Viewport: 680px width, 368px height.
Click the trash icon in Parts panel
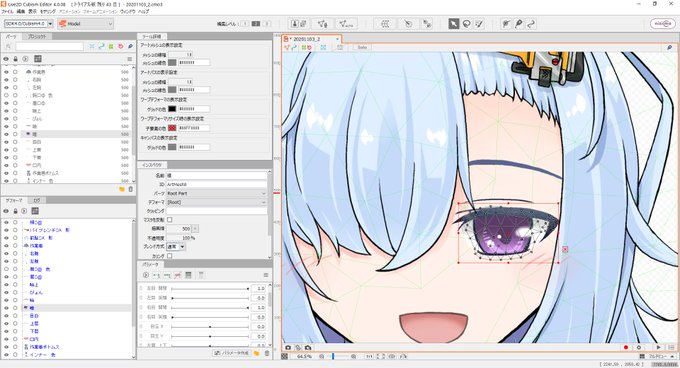(131, 189)
